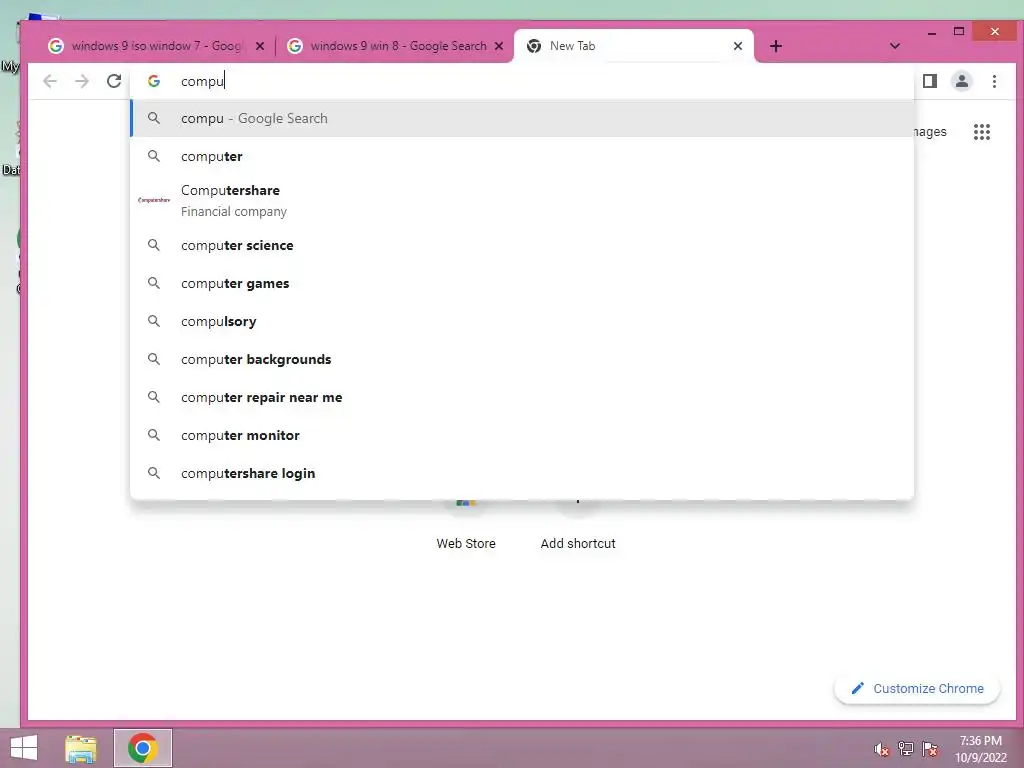Select the New Tab tab

coord(635,46)
